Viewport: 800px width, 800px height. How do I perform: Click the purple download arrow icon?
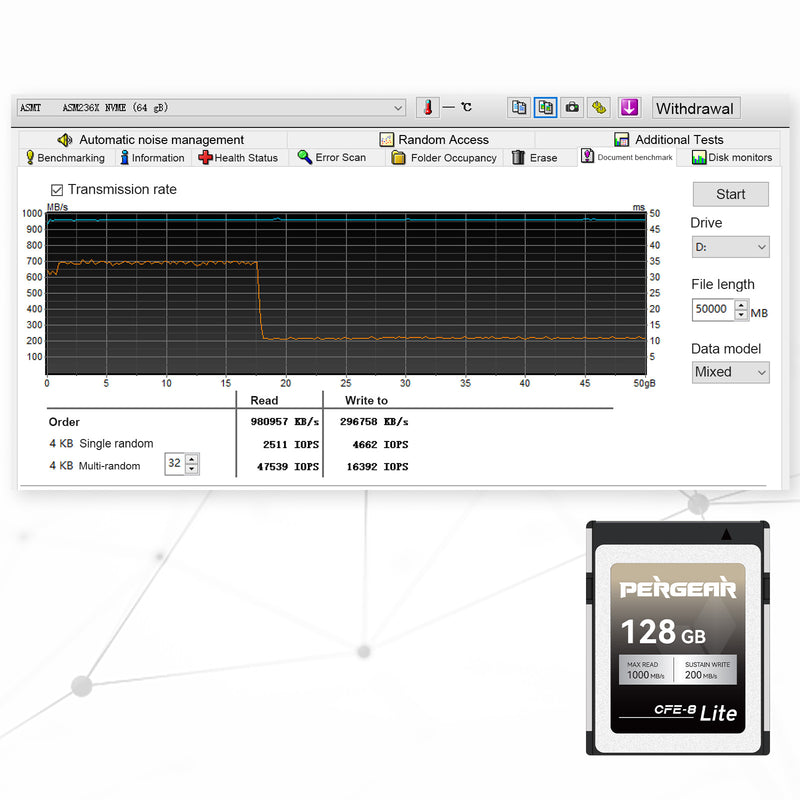629,108
